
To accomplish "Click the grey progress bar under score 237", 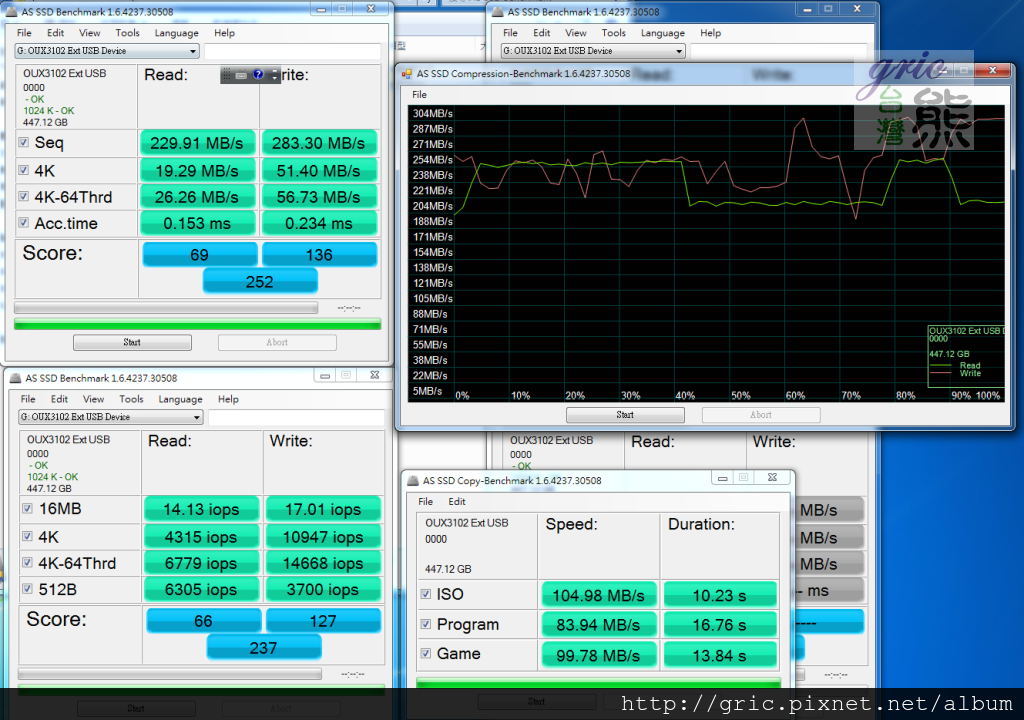I will tap(170, 674).
